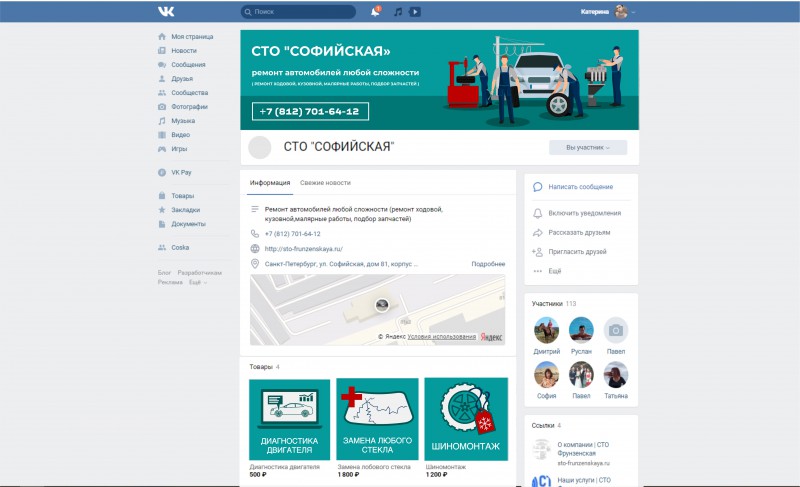The image size is (800, 487).
Task: Go to Моя страница in sidebar
Action: click(x=192, y=37)
